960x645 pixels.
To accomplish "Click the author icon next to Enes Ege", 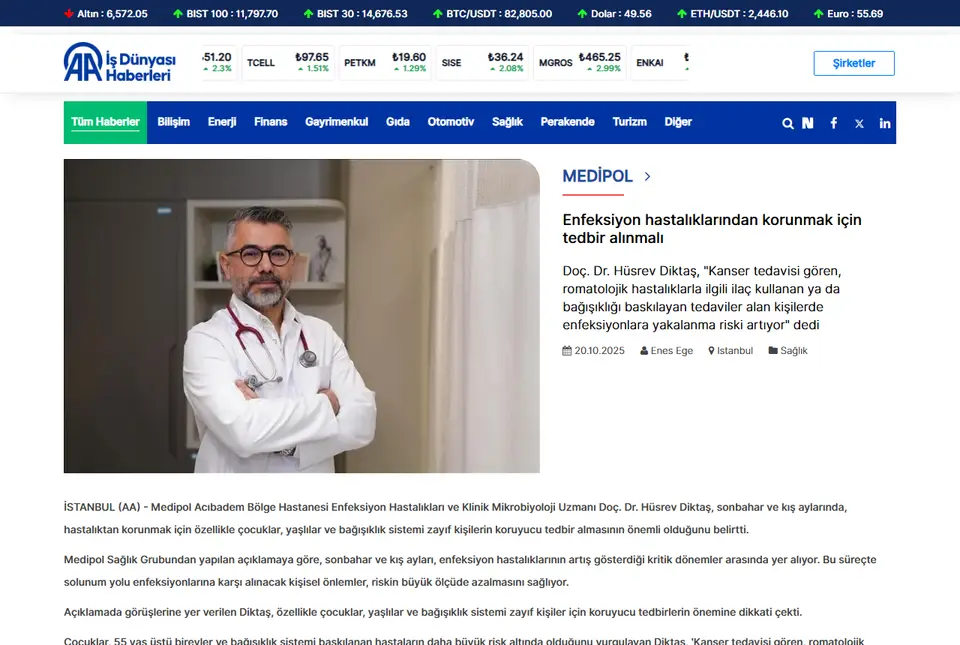I will pos(644,351).
